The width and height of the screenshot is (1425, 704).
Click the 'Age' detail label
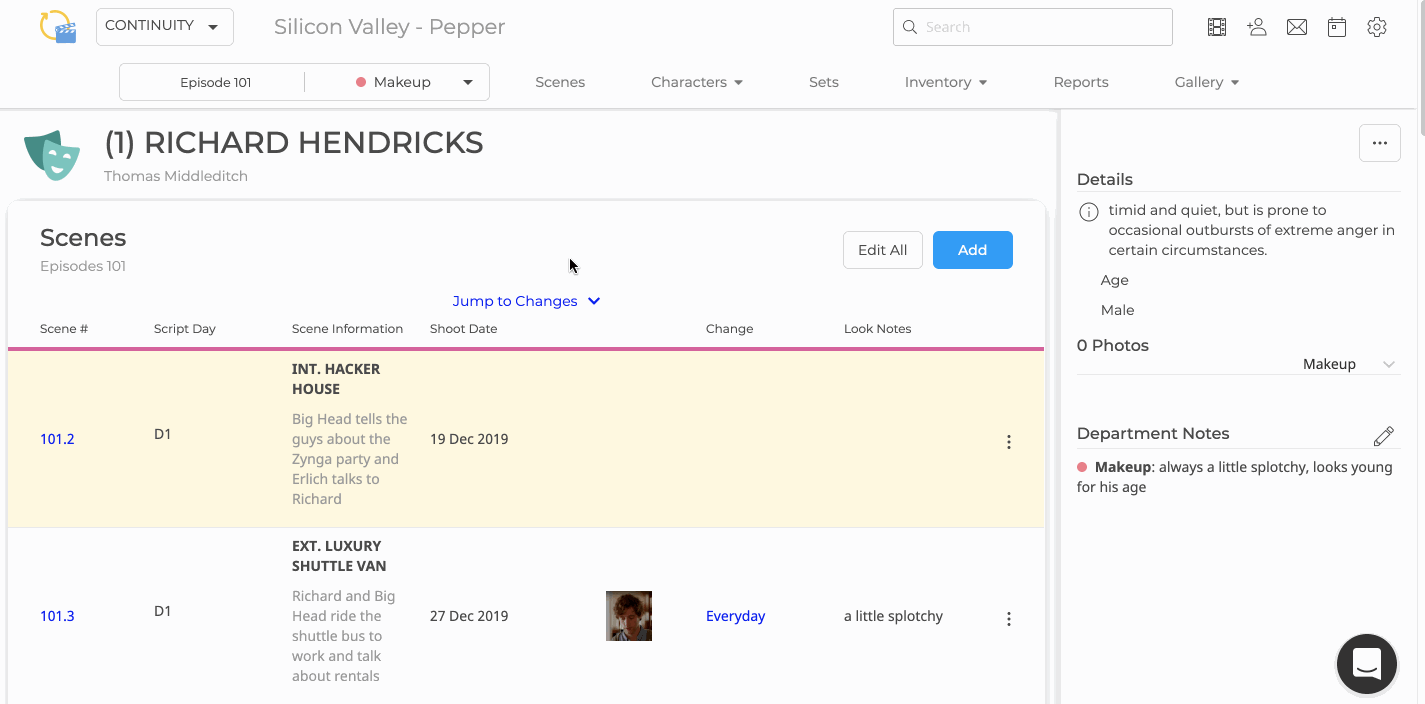point(1115,280)
